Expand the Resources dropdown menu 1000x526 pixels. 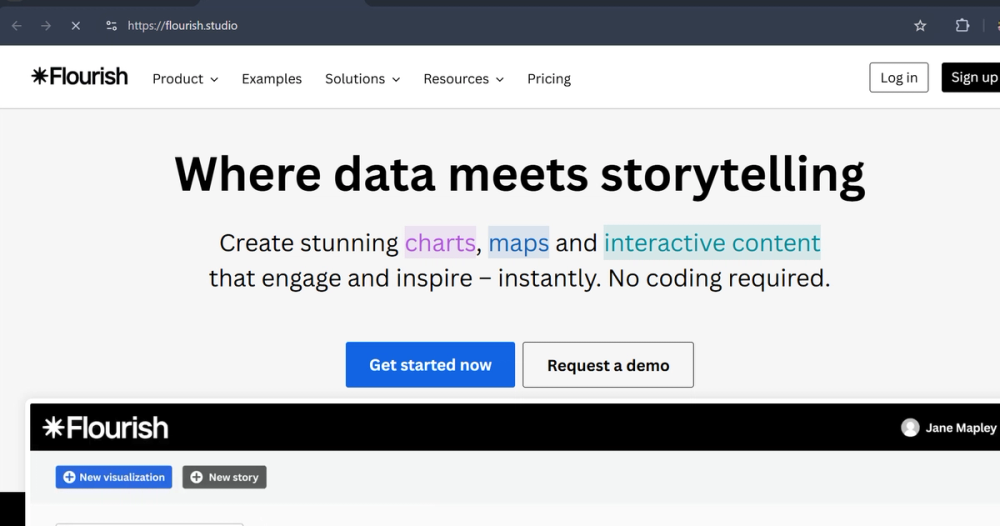[464, 79]
